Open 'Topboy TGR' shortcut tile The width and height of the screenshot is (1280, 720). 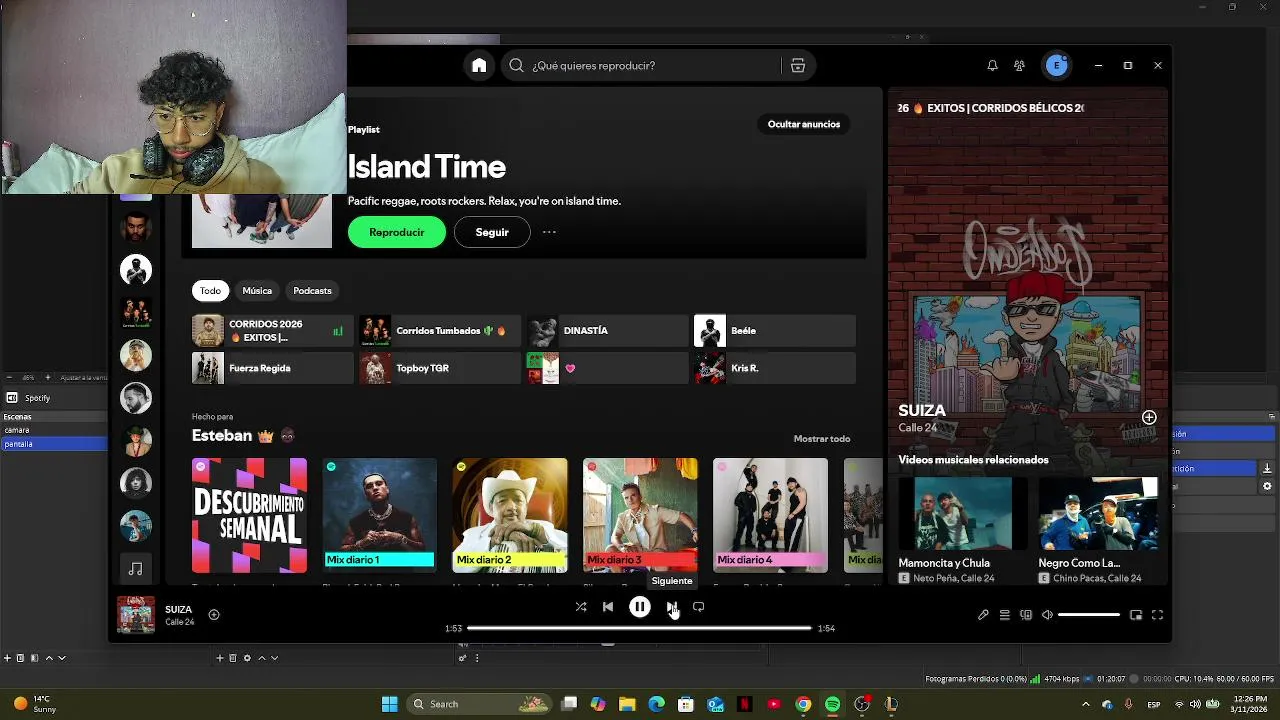pyautogui.click(x=440, y=368)
